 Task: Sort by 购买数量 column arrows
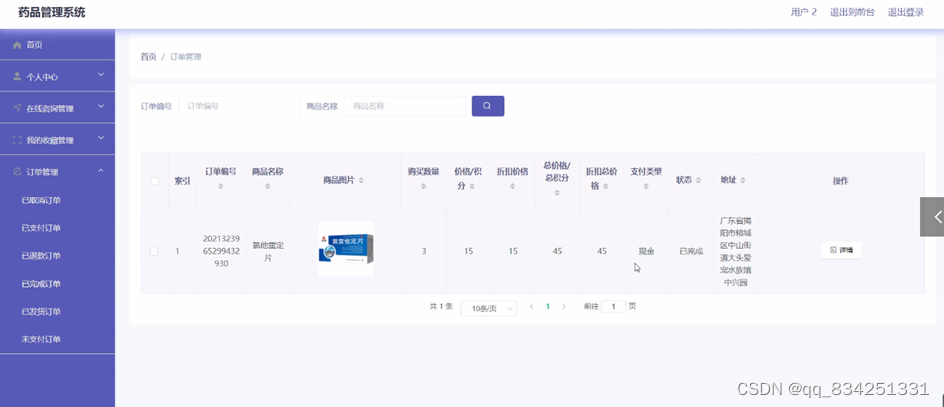coord(423,186)
